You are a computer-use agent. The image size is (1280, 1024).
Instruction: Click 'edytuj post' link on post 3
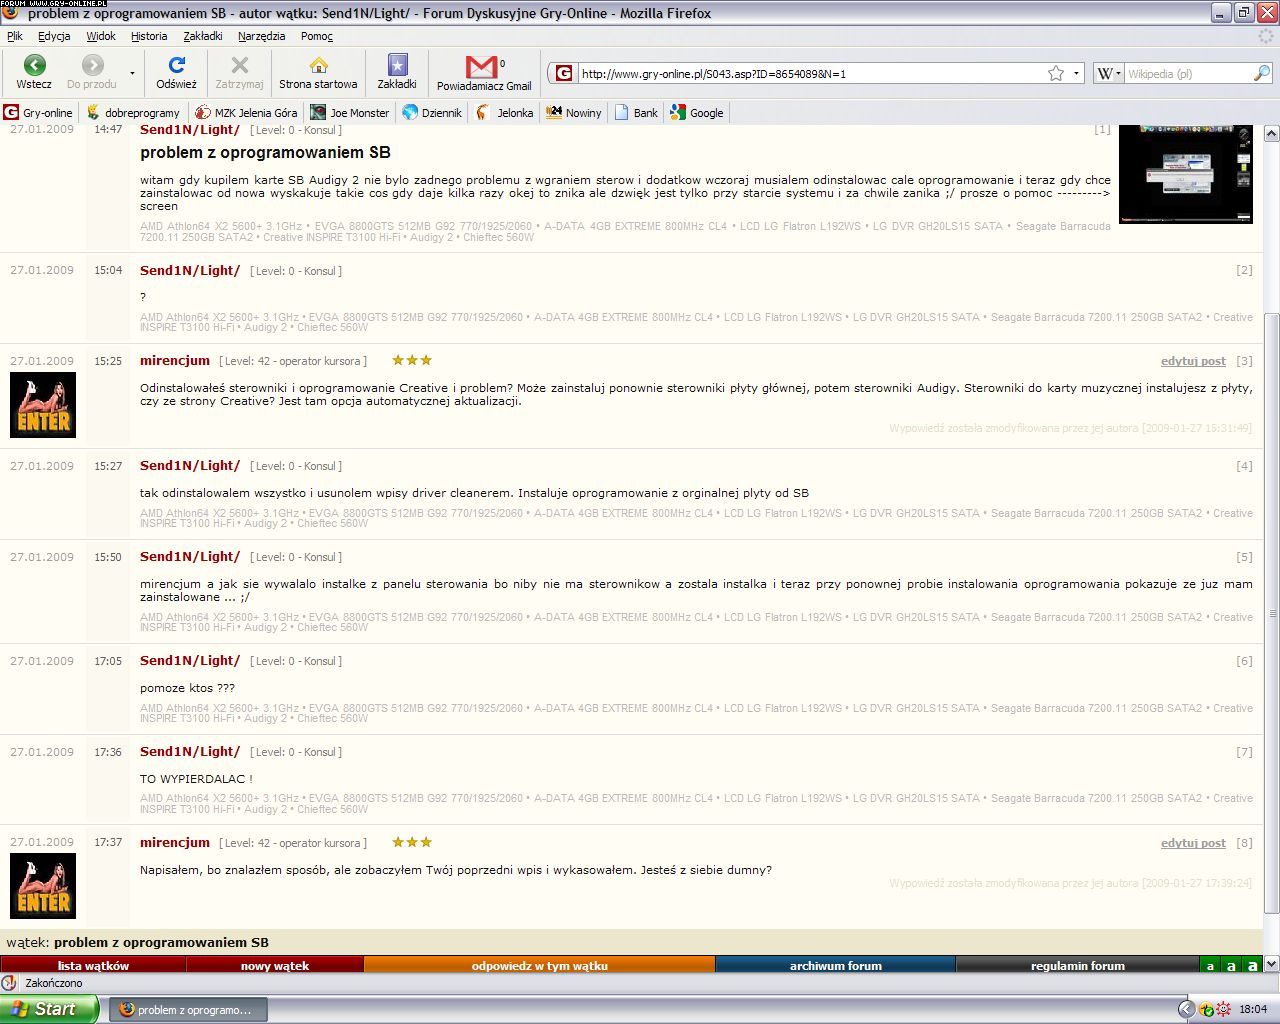1193,361
